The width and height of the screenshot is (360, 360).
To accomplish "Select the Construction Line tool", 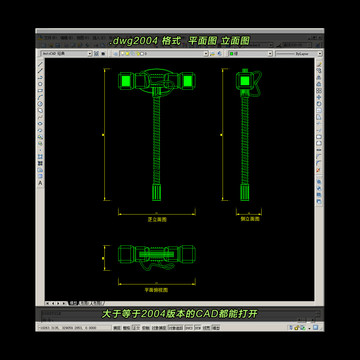I will point(40,71).
